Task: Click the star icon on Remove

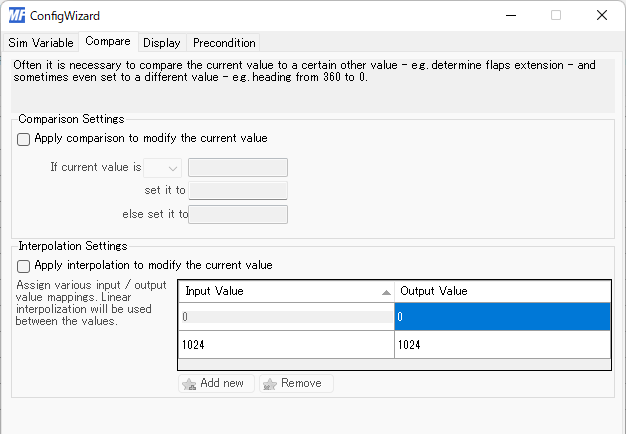Action: click(269, 384)
